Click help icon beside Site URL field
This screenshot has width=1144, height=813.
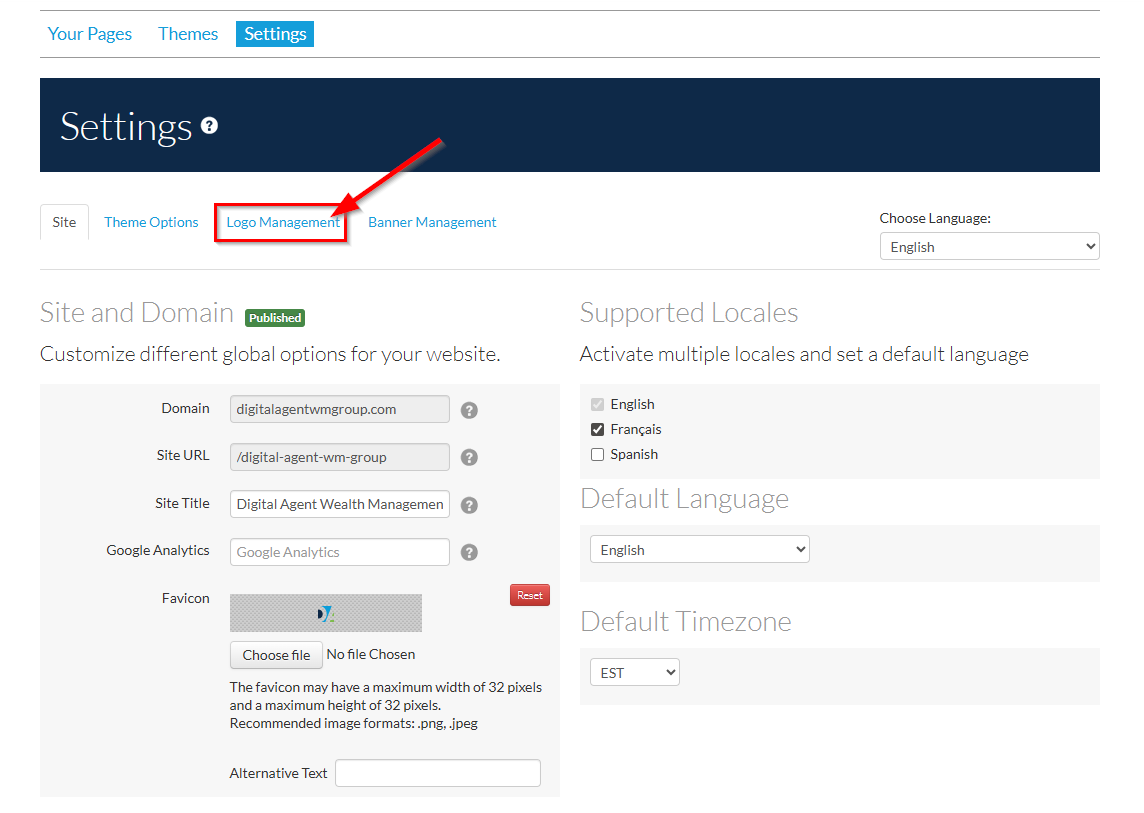pos(469,458)
